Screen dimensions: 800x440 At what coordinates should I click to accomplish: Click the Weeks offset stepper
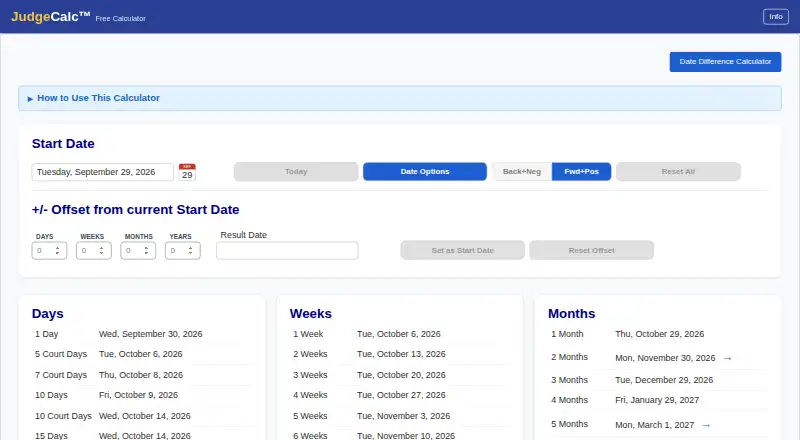(x=93, y=251)
